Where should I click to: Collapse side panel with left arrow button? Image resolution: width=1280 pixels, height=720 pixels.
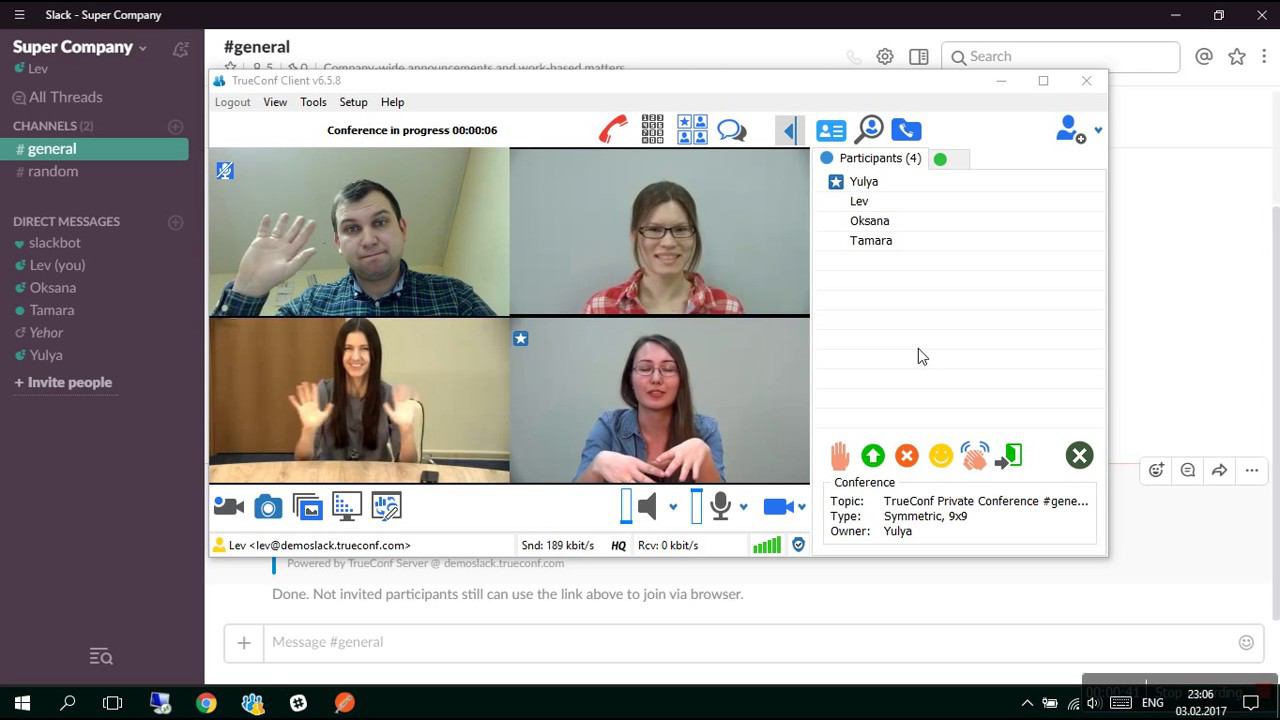pos(790,131)
